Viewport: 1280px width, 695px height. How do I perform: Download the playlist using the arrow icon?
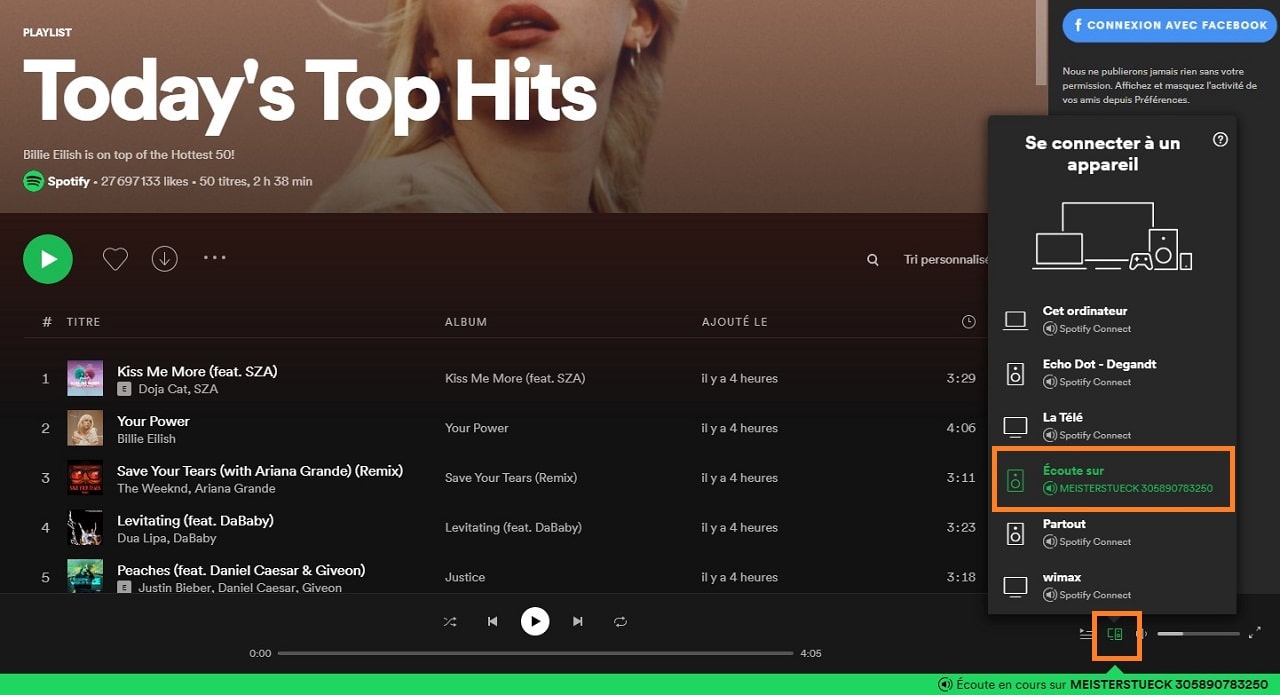(x=164, y=259)
